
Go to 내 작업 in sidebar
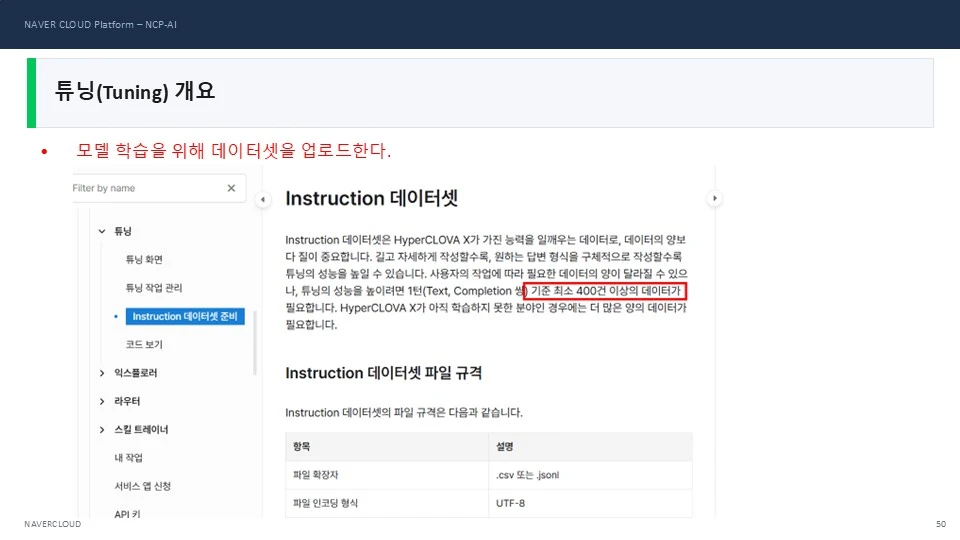coord(129,458)
